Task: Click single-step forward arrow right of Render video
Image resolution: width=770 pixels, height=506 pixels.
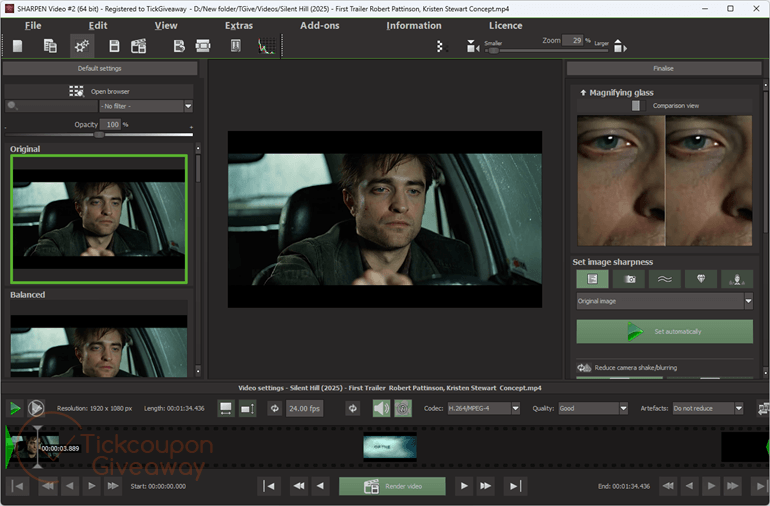Action: click(464, 486)
